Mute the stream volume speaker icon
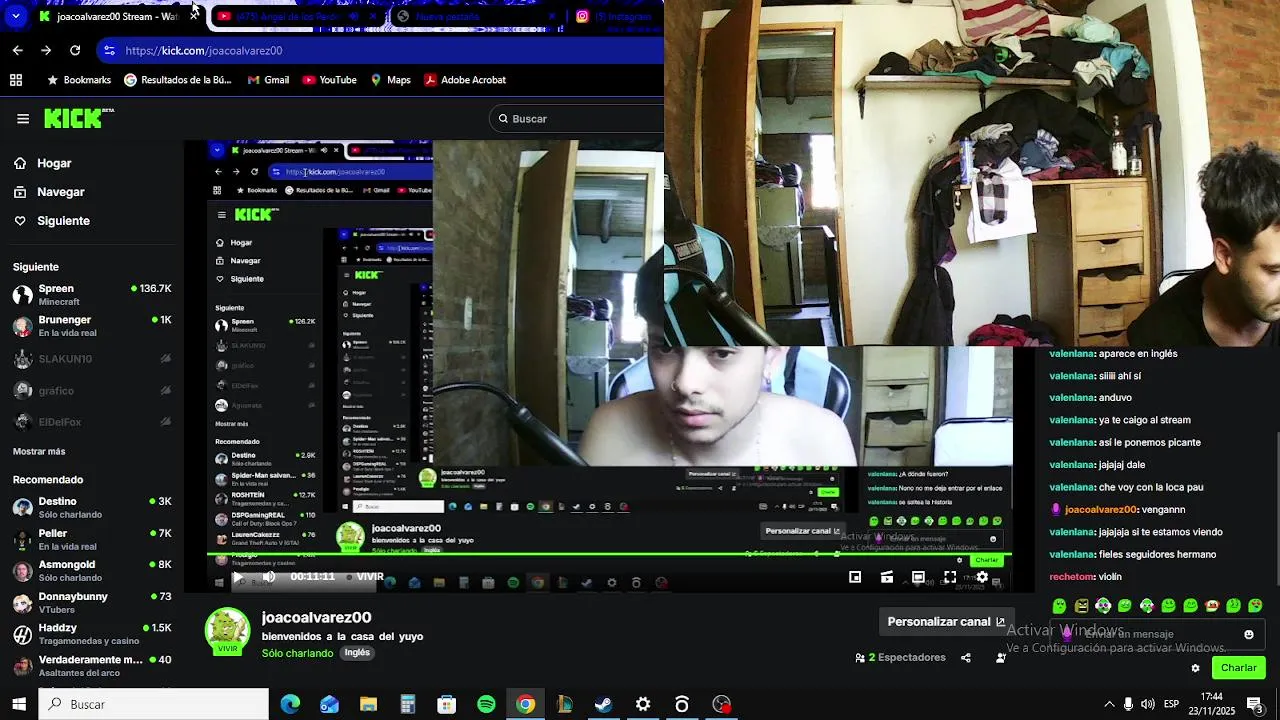 (269, 577)
